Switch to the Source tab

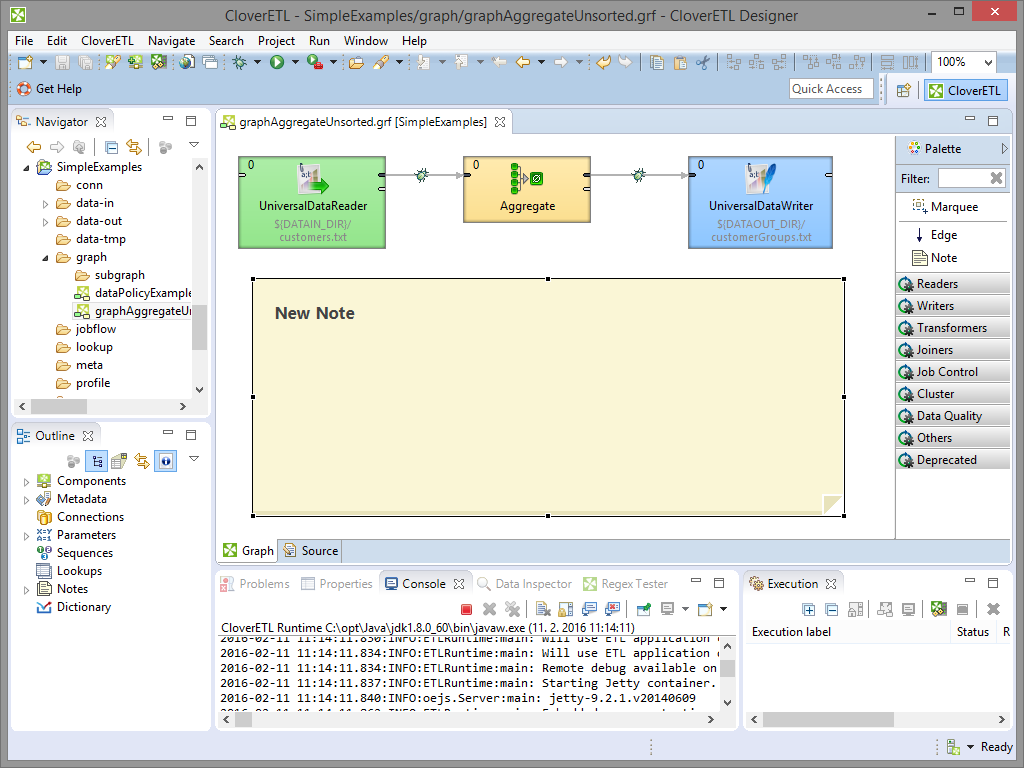[x=311, y=550]
